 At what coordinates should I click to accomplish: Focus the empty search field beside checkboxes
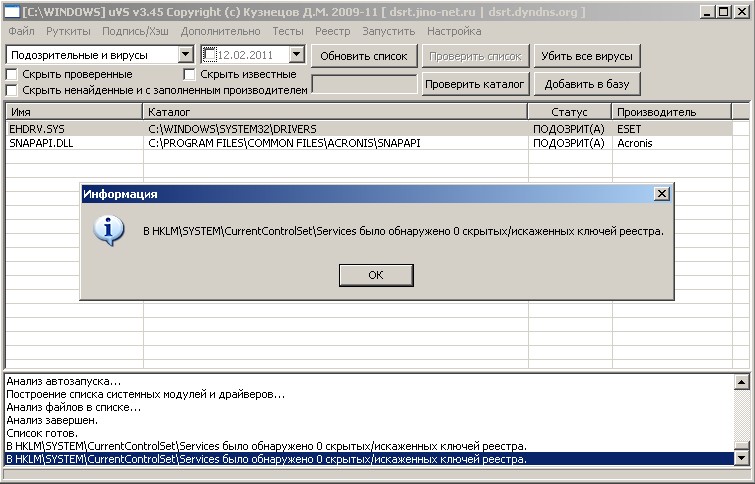coord(364,84)
